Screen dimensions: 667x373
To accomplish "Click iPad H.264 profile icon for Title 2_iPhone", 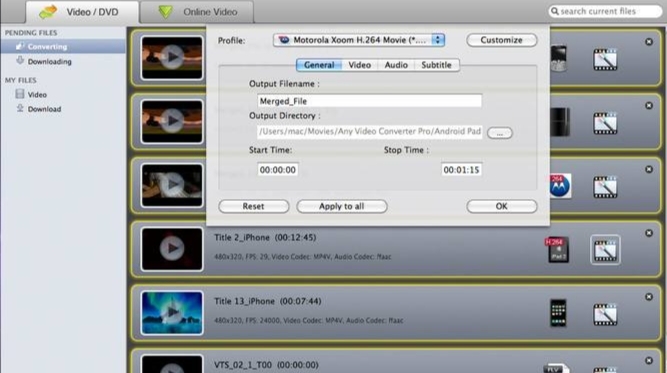I will point(557,250).
